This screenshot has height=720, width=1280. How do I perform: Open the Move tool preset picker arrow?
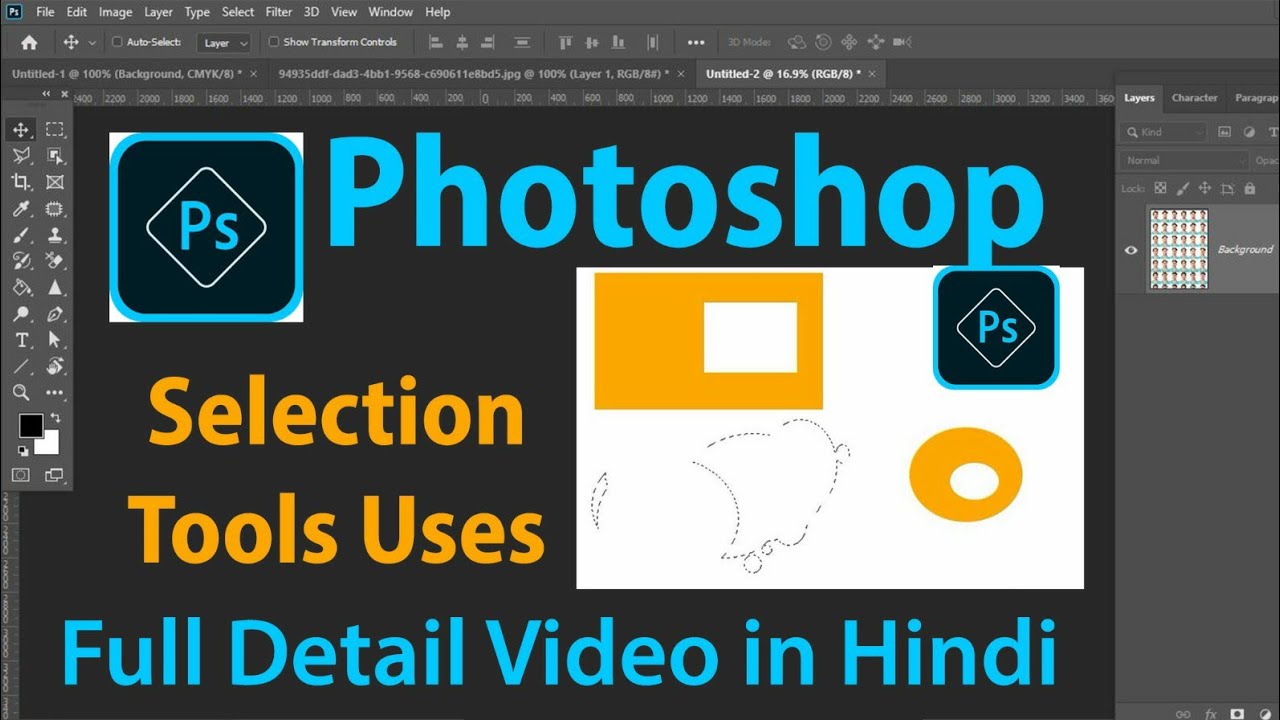point(93,43)
